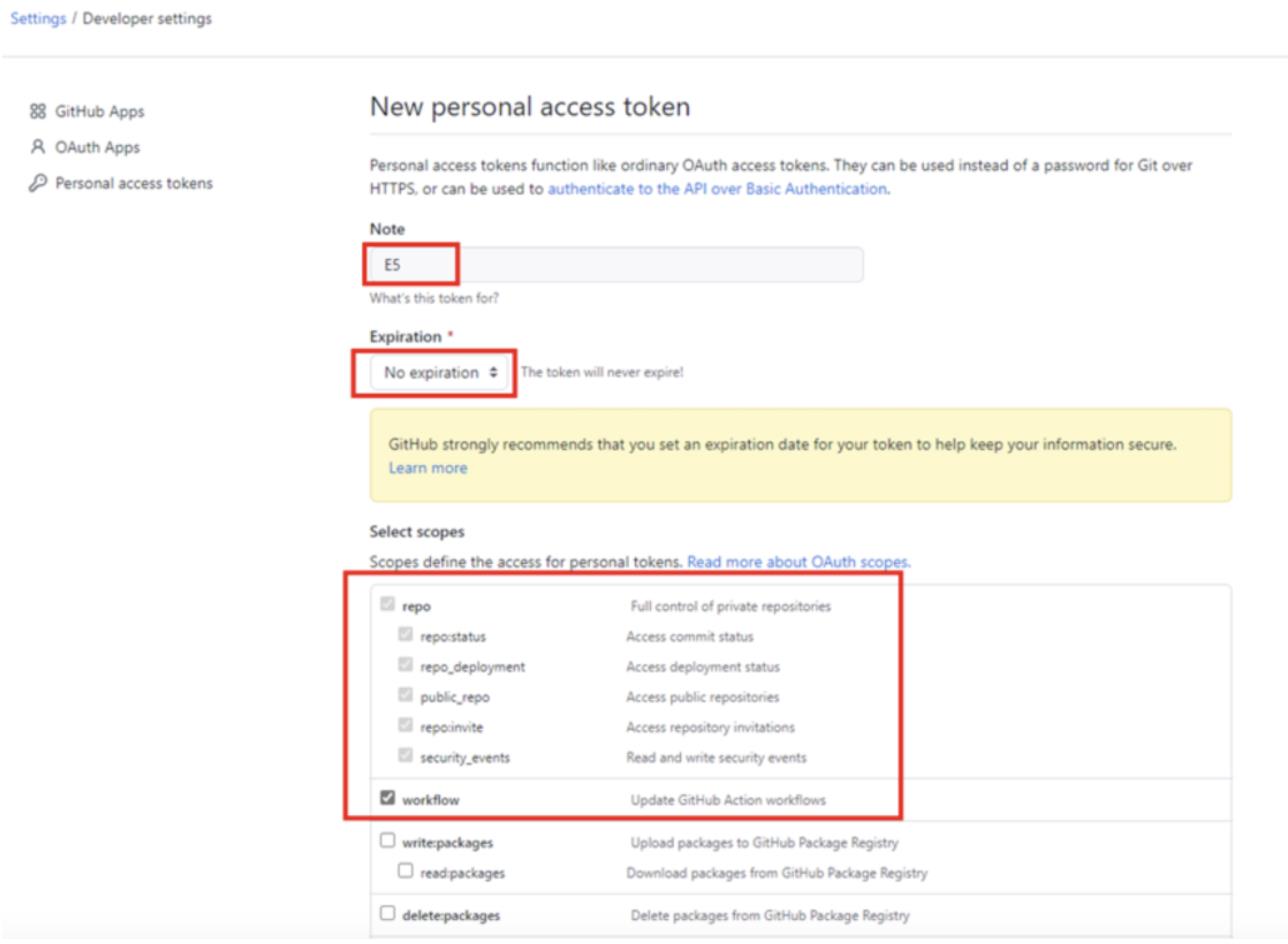Click "Download packages from GitHub Package Registry" text
Viewport: 1288px width, 944px height.
click(x=776, y=872)
